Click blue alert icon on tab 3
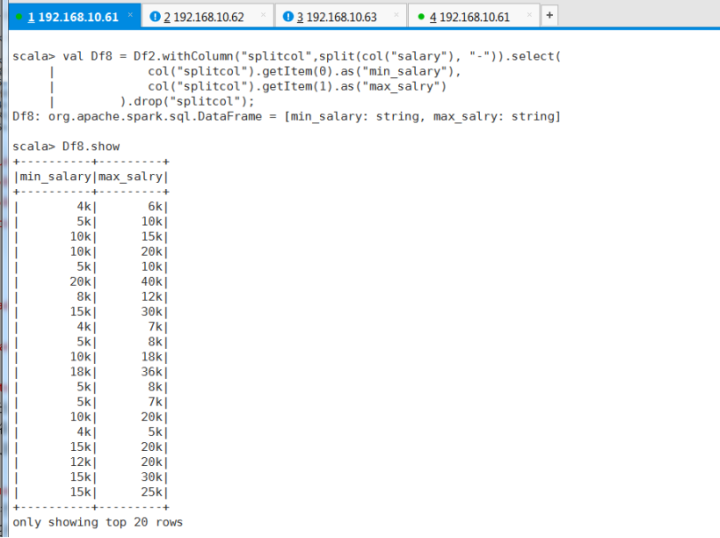 coord(288,17)
